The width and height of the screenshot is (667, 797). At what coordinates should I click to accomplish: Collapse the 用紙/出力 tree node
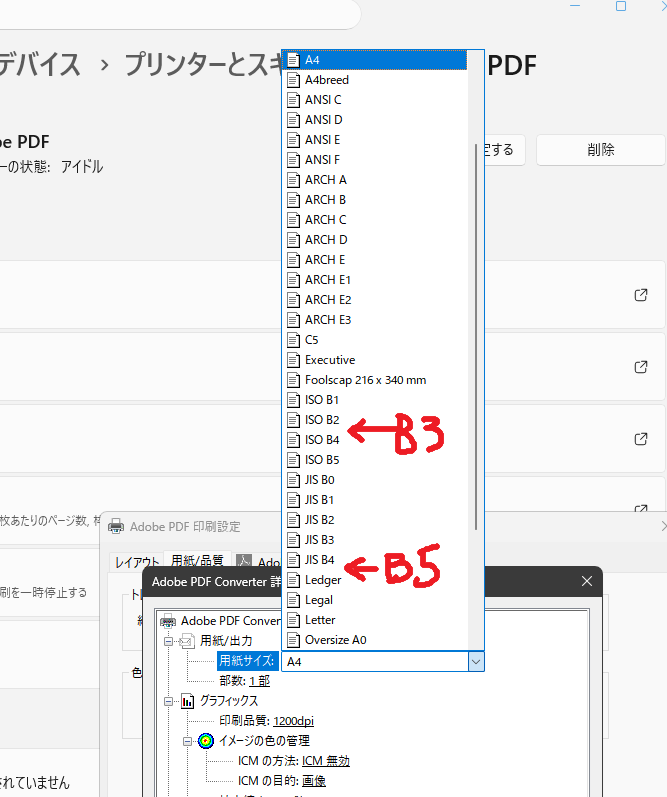[x=168, y=641]
